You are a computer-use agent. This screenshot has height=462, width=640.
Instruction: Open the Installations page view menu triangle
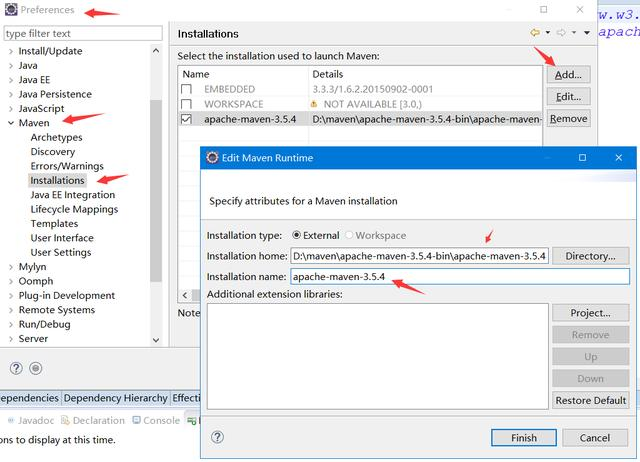587,33
